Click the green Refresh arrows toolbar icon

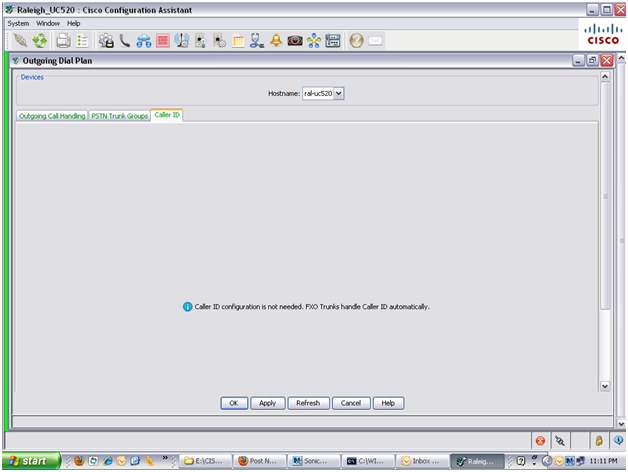(40, 40)
